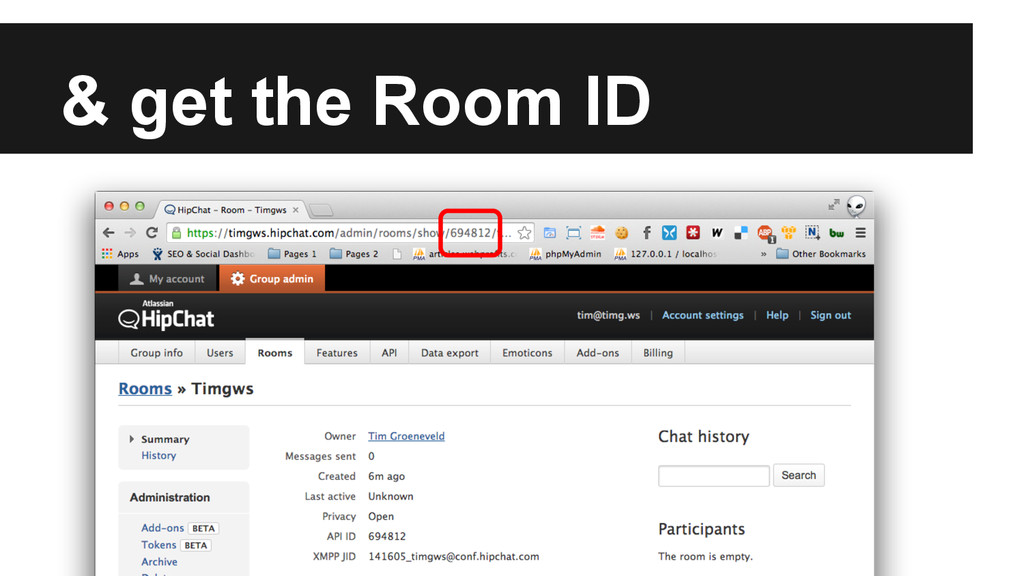Click the 'Sign out' link

pos(831,315)
